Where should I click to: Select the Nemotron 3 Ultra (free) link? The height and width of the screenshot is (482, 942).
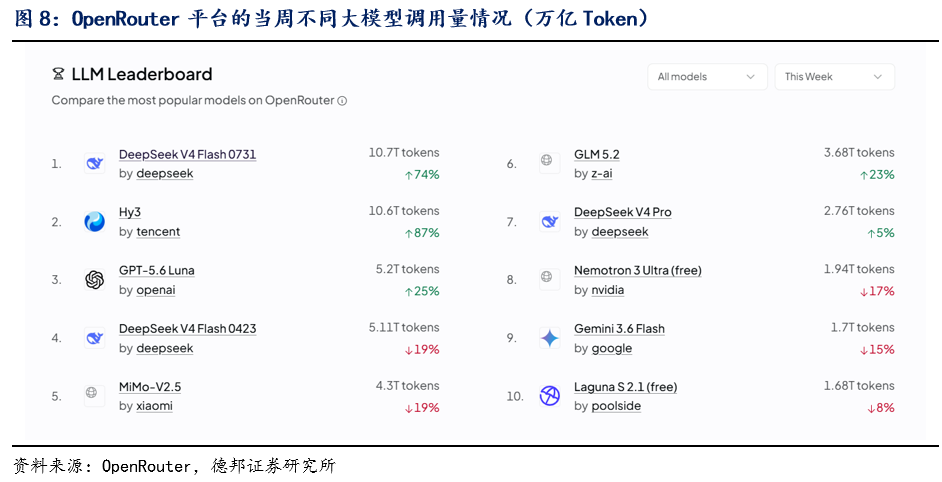pyautogui.click(x=638, y=270)
